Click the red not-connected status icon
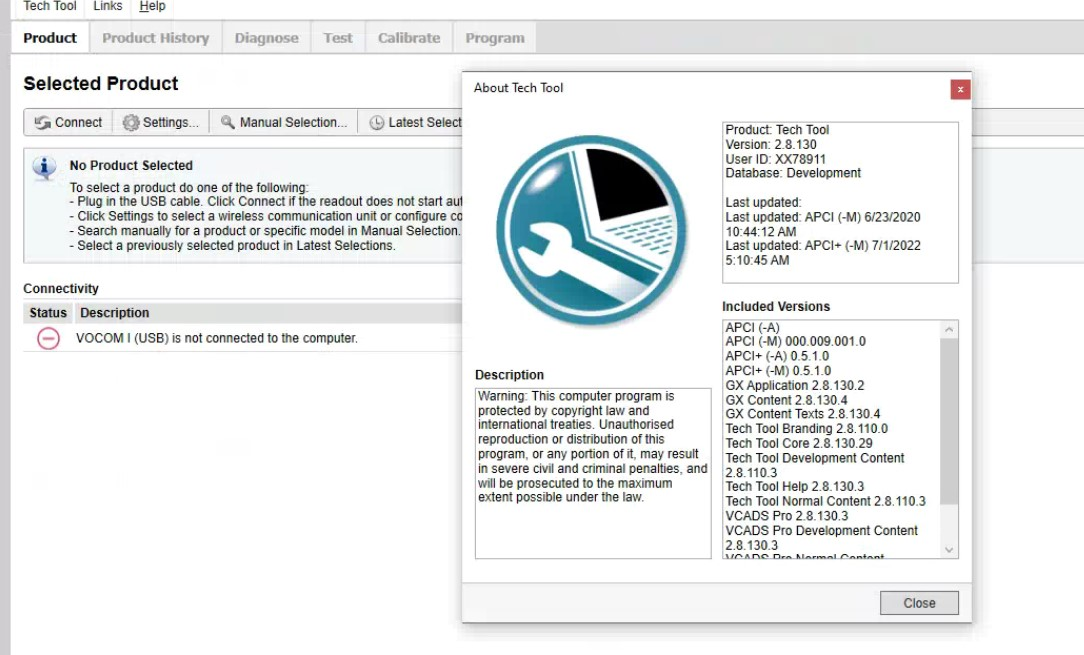The image size is (1084, 655). pos(48,338)
